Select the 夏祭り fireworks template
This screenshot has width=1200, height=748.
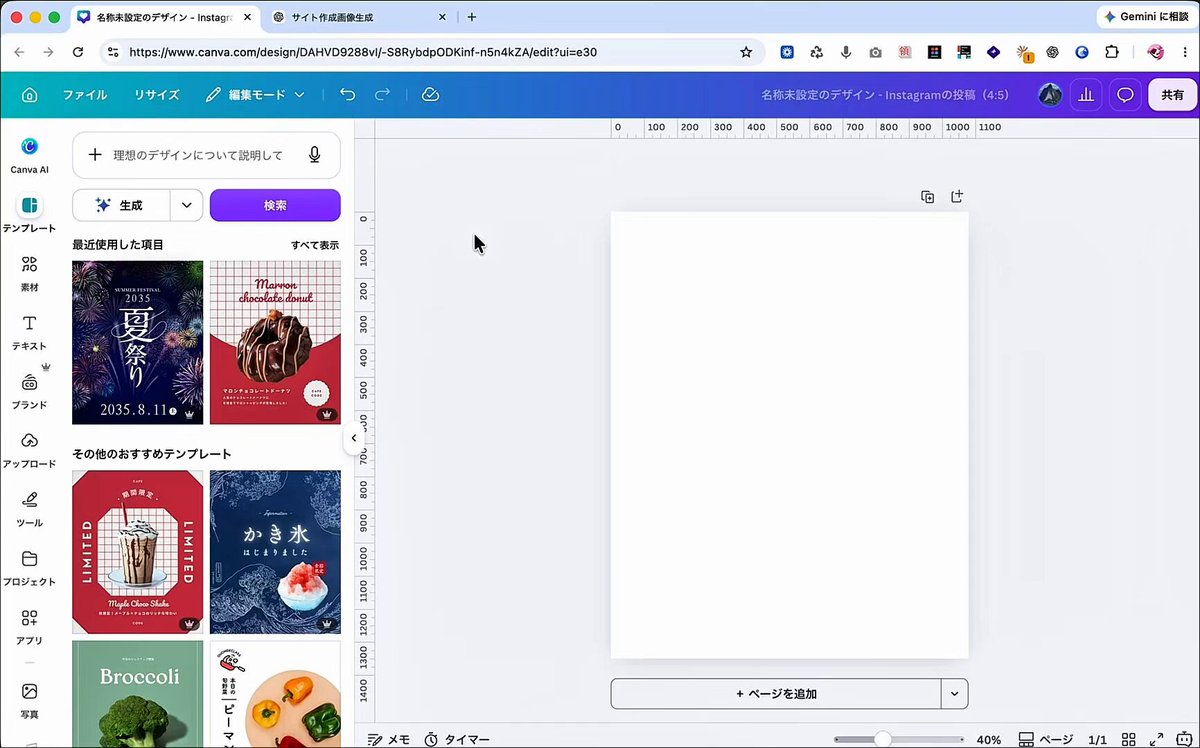click(138, 343)
